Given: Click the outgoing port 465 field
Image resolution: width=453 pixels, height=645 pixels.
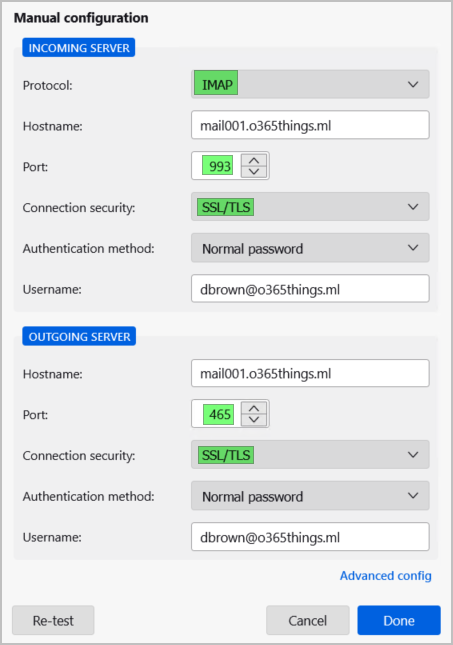Looking at the screenshot, I should pyautogui.click(x=217, y=414).
